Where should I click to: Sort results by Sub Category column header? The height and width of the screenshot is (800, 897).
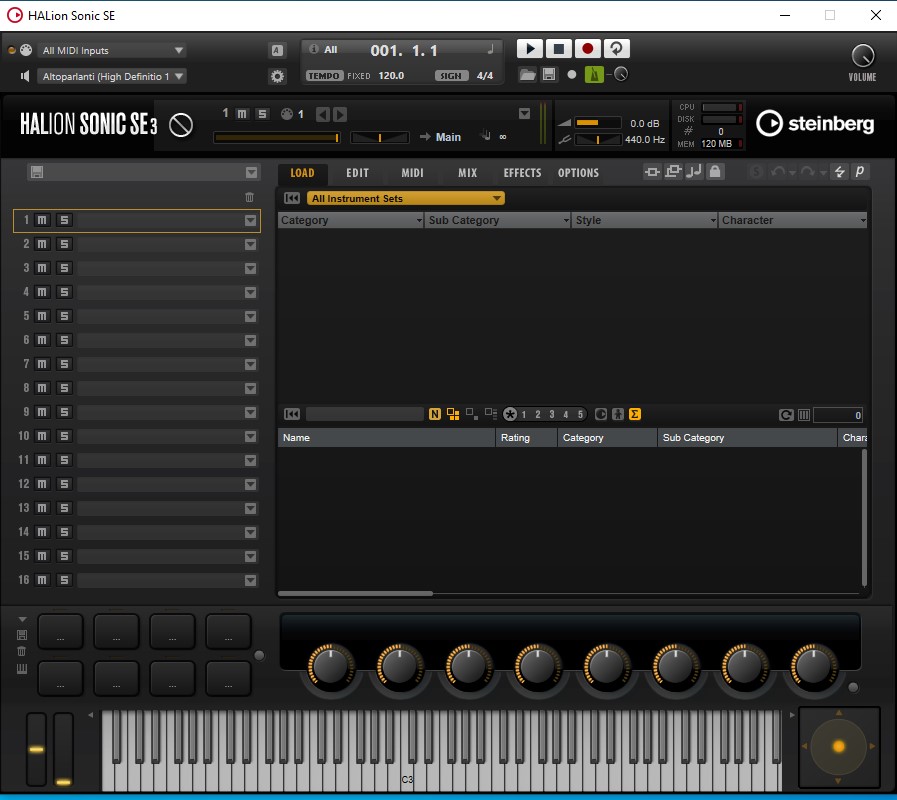click(747, 438)
